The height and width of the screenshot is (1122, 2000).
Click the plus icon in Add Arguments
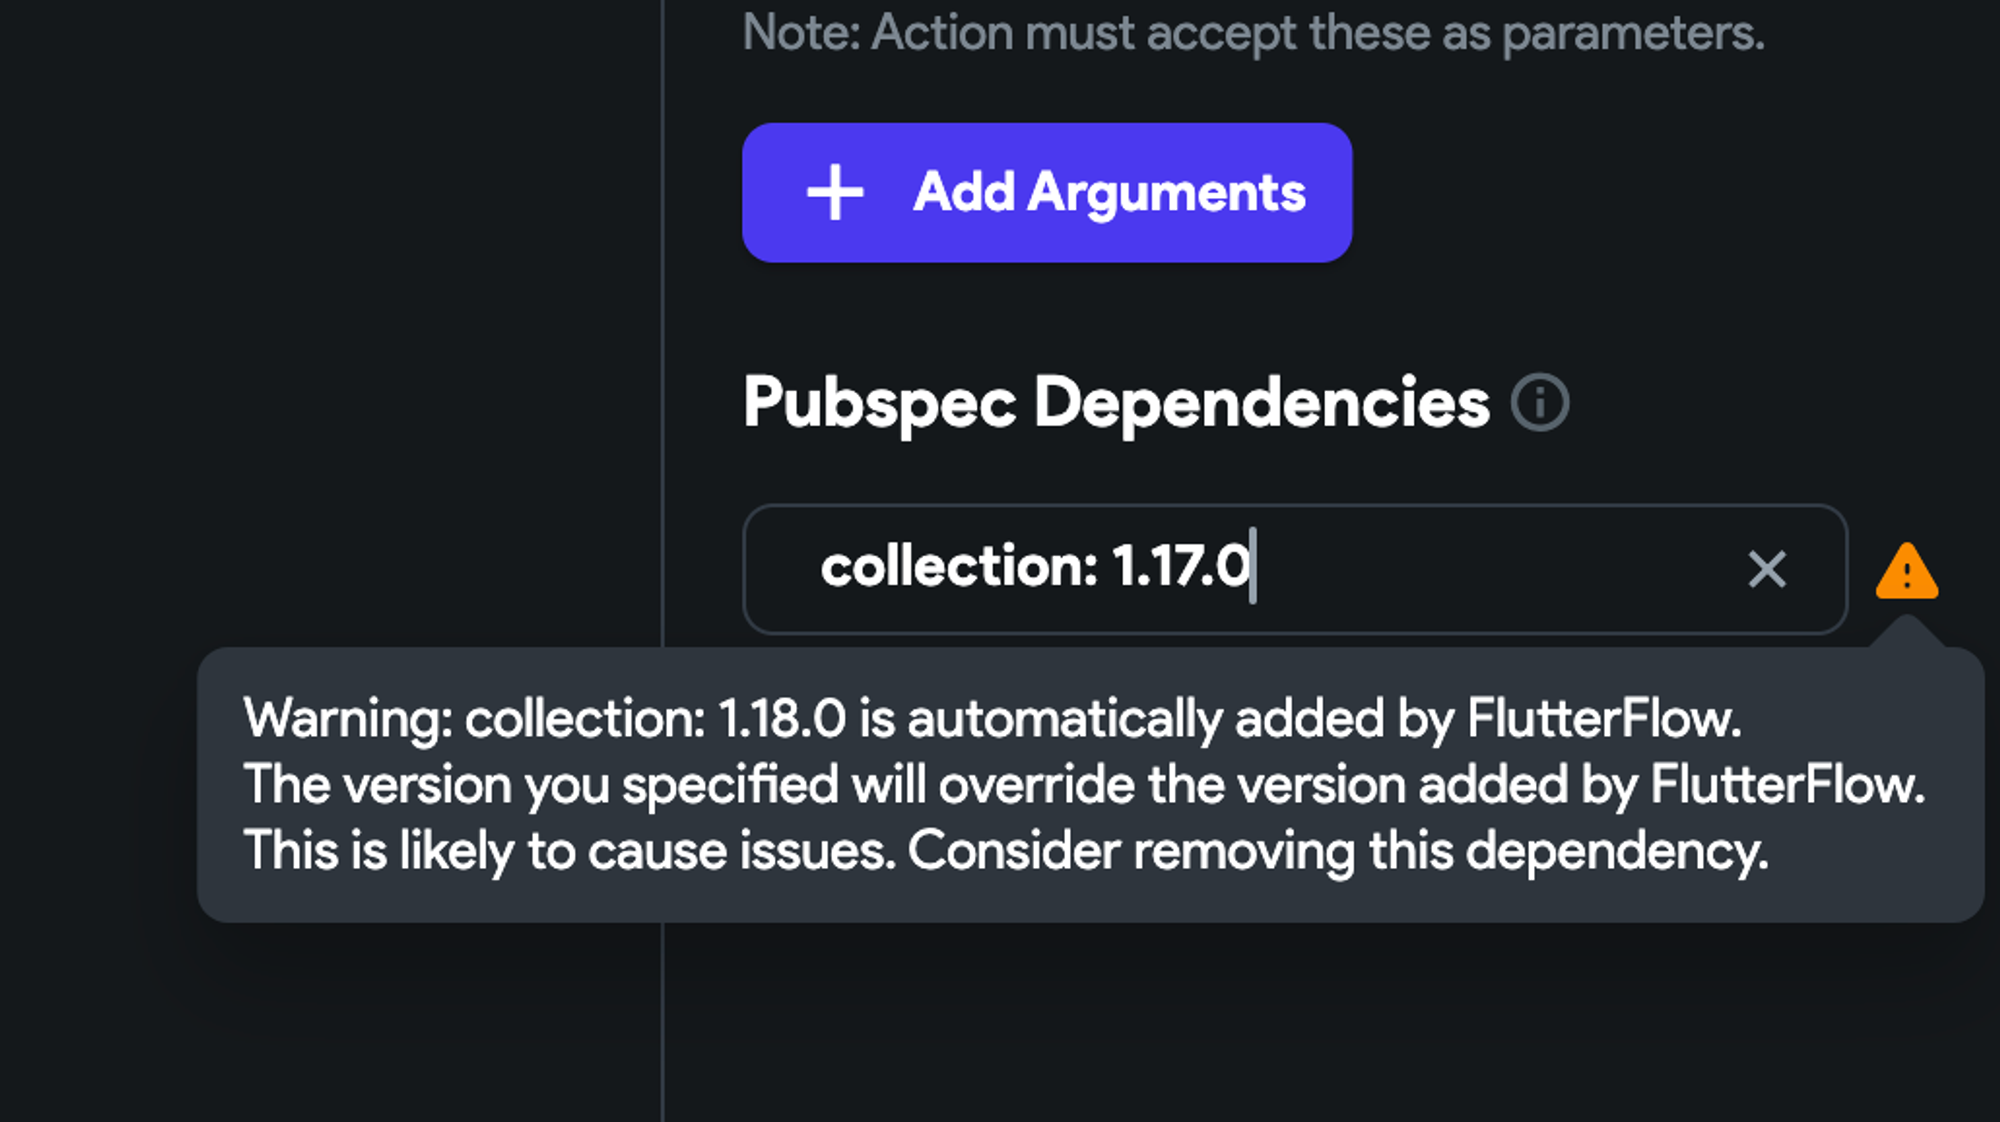pos(835,192)
